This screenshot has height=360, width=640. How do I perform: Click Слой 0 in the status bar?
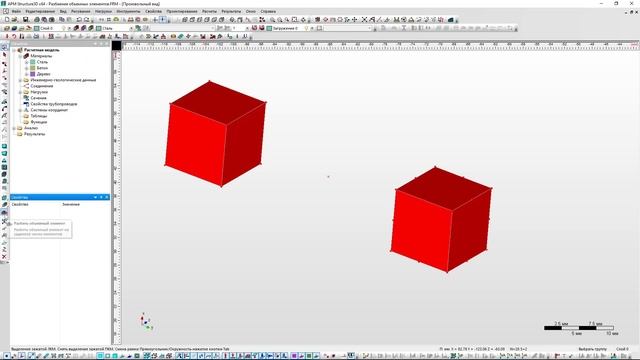622,349
